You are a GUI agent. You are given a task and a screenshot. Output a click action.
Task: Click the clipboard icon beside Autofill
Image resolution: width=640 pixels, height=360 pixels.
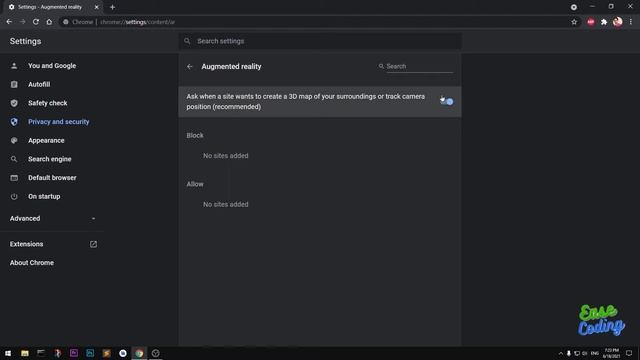pos(14,84)
